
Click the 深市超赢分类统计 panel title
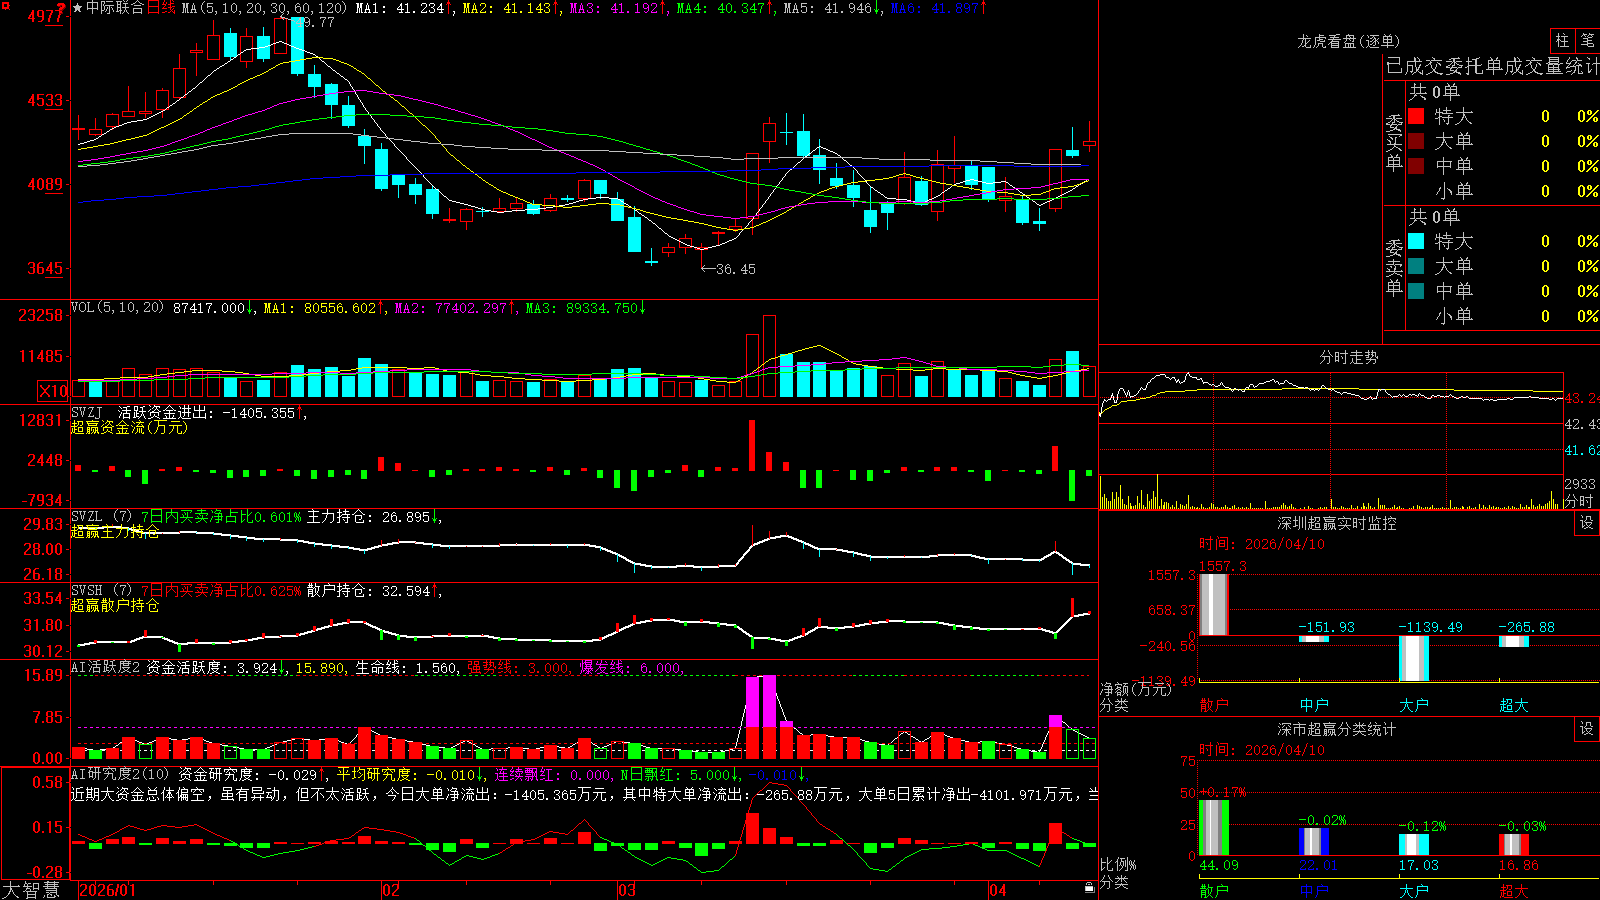coord(1337,730)
